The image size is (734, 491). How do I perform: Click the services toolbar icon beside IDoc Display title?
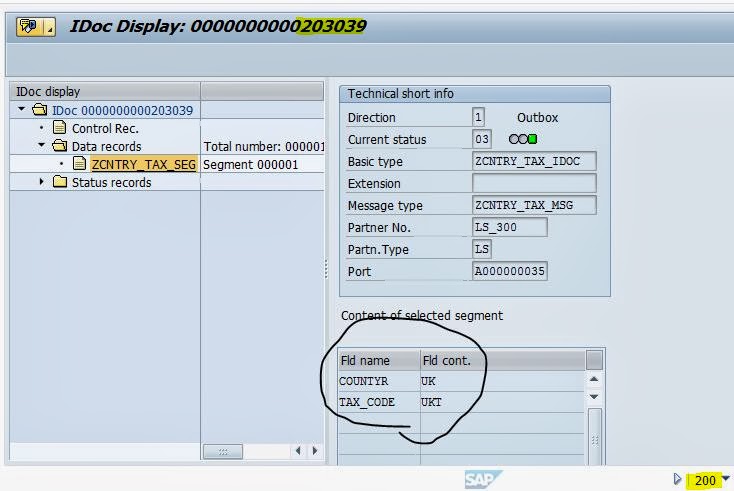29,27
